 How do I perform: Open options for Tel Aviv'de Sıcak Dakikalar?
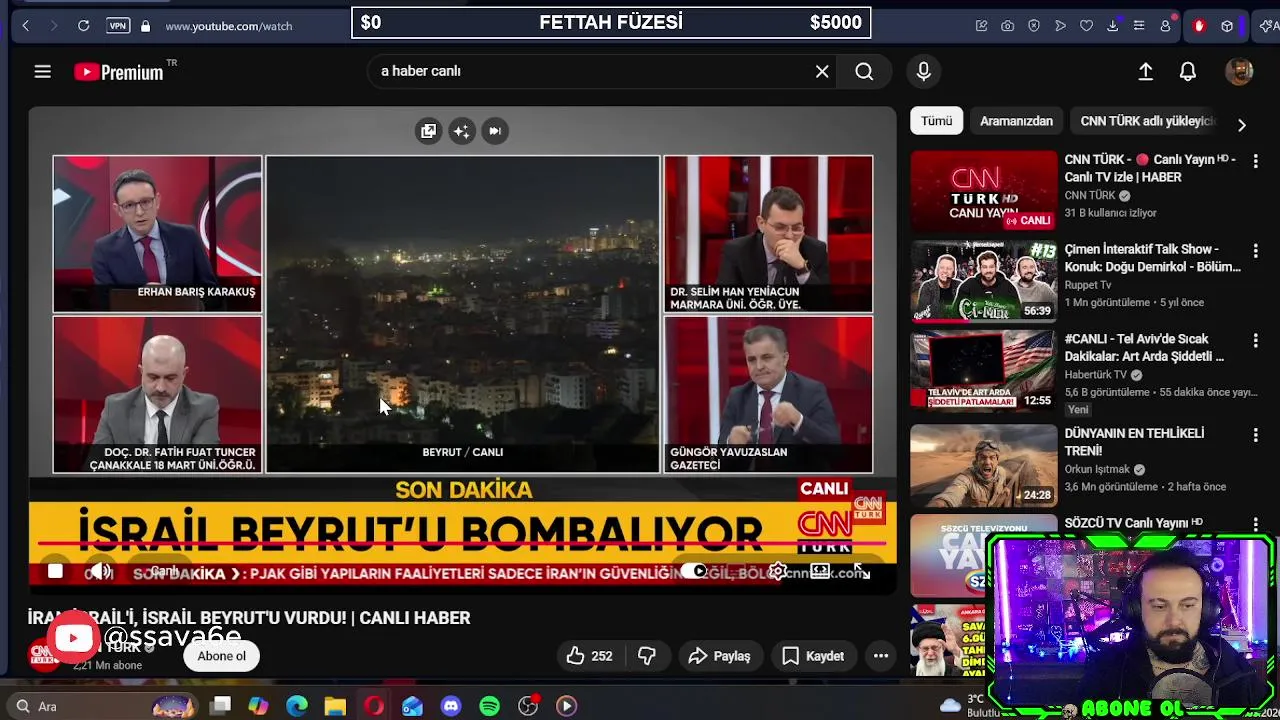[1256, 340]
